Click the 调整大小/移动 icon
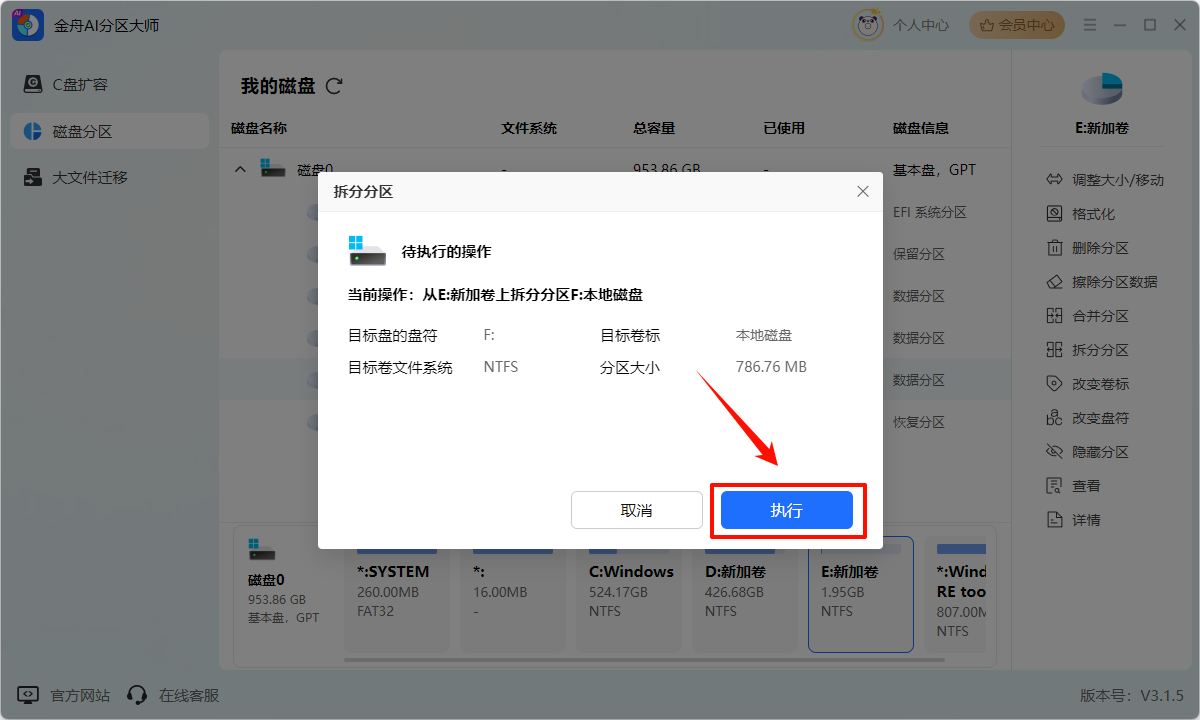 point(1054,180)
